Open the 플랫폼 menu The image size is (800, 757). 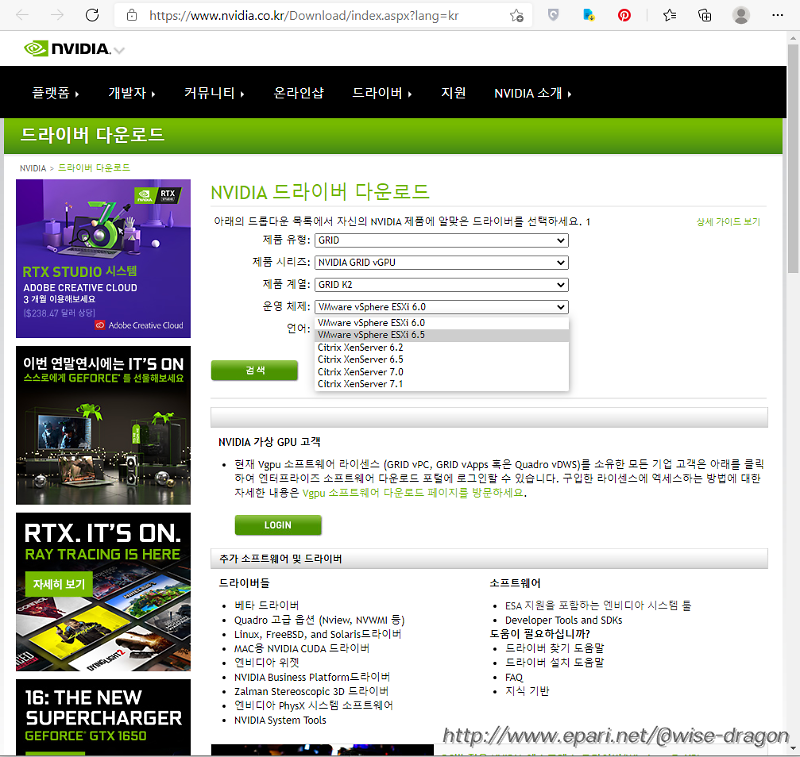coord(55,93)
